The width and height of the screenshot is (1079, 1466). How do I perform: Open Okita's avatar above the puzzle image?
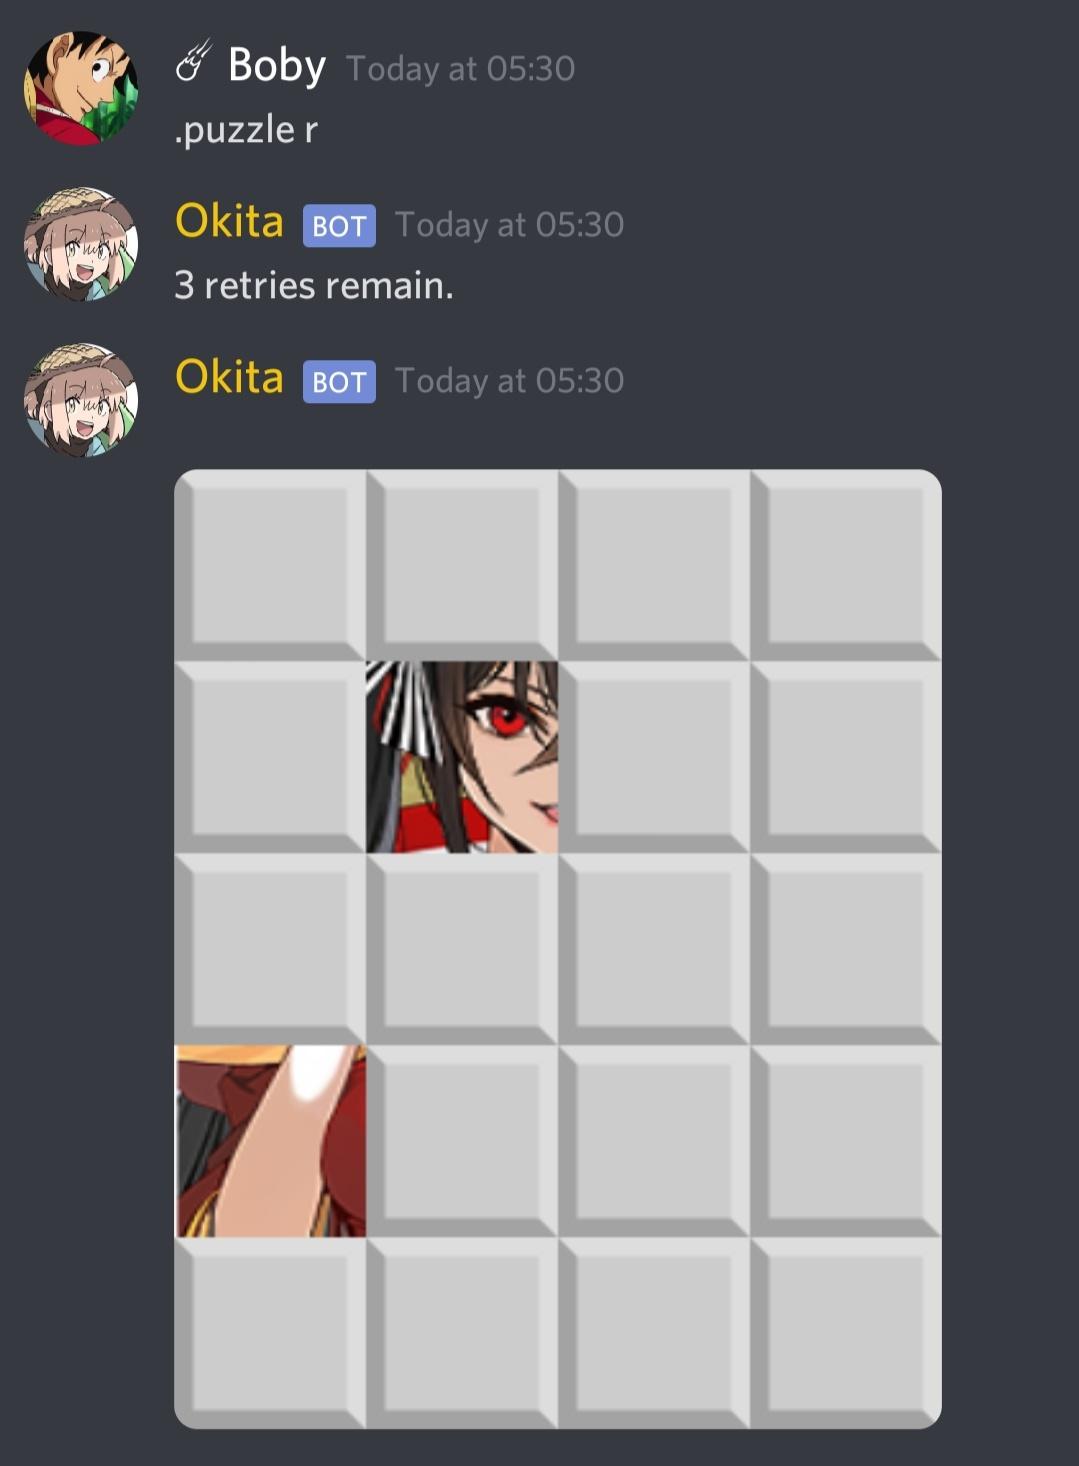pos(81,400)
